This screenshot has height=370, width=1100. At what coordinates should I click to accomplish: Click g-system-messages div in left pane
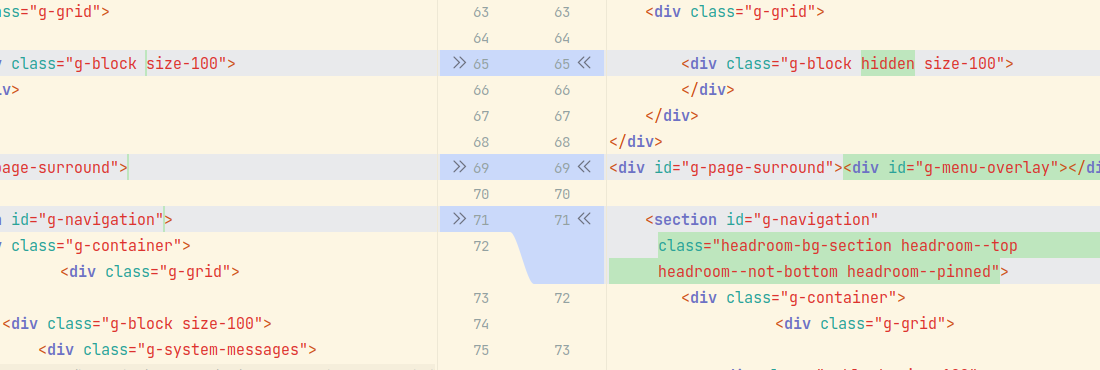click(177, 350)
